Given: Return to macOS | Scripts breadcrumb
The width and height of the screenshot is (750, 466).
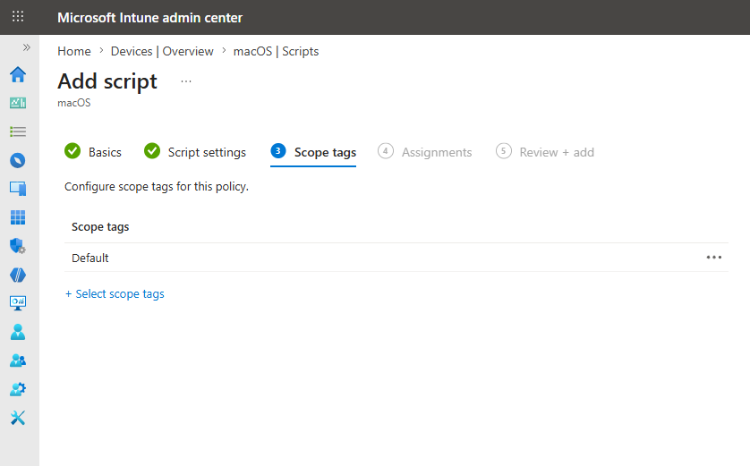Looking at the screenshot, I should pyautogui.click(x=276, y=51).
